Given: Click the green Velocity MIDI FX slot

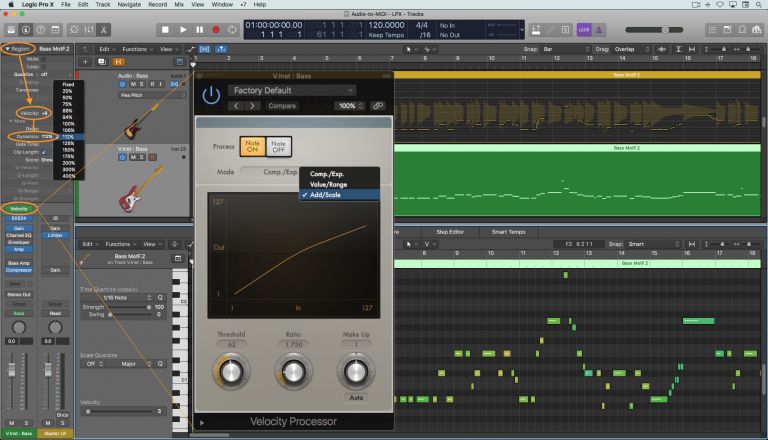Looking at the screenshot, I should pyautogui.click(x=19, y=209).
